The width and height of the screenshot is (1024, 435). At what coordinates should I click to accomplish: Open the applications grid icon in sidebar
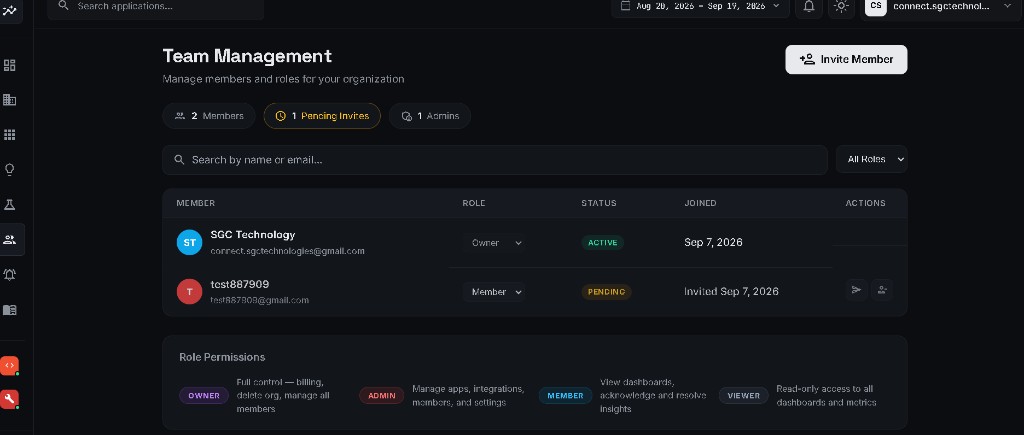click(x=10, y=135)
